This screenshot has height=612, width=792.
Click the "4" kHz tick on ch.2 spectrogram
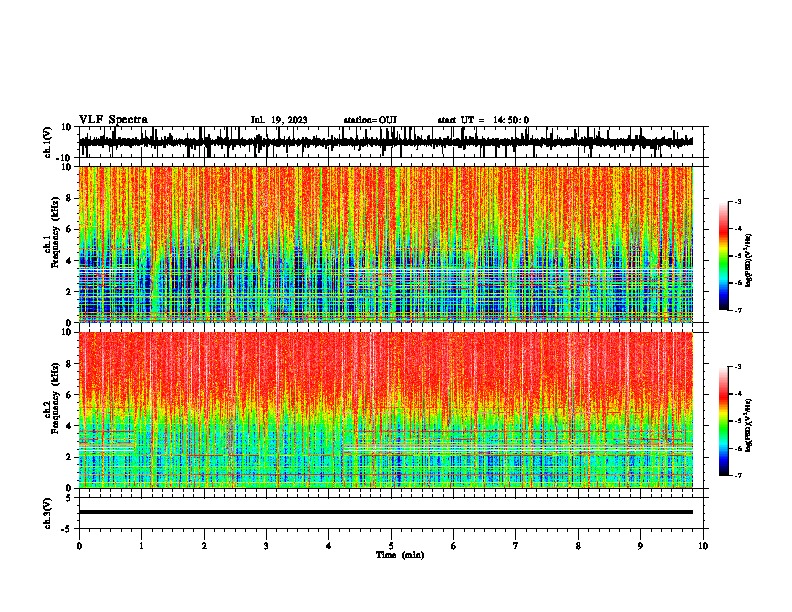pos(69,426)
